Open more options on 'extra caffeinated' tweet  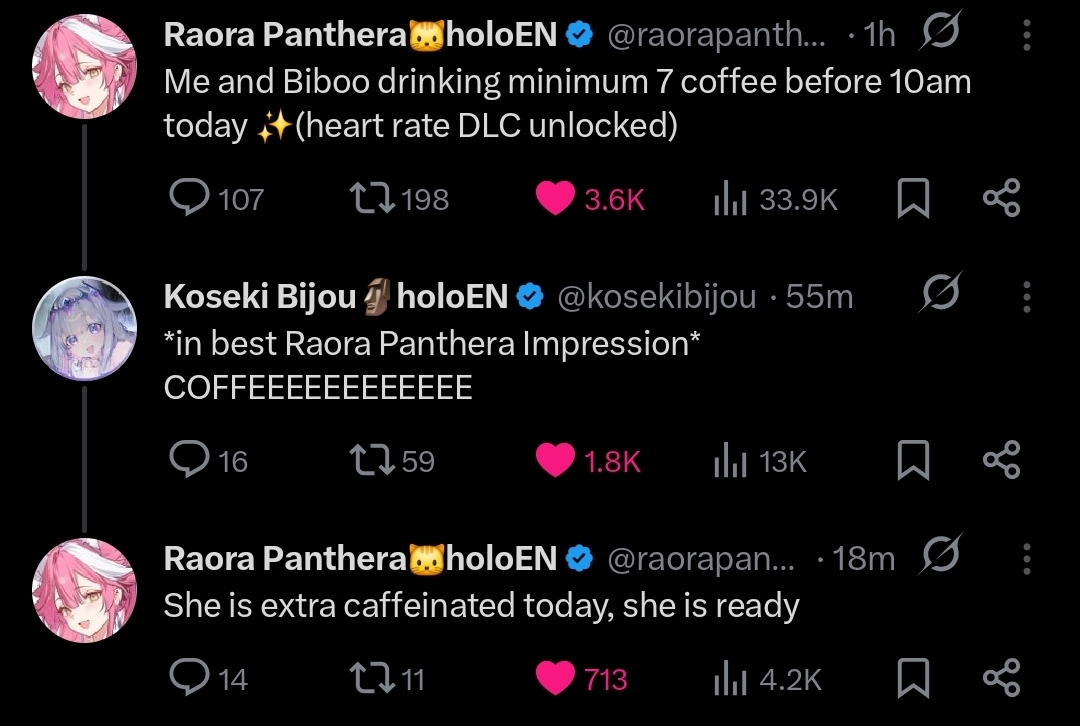(1026, 559)
